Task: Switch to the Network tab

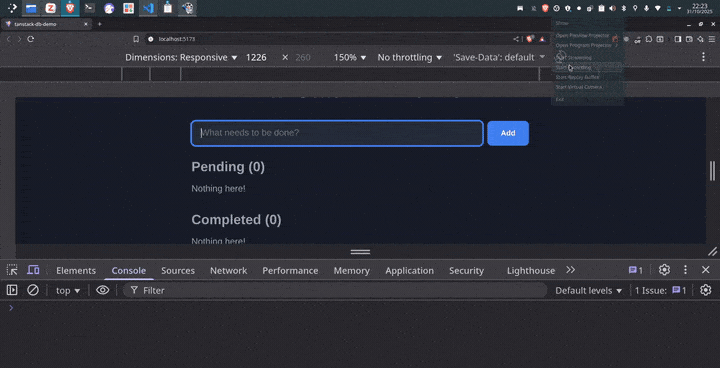Action: click(x=229, y=271)
